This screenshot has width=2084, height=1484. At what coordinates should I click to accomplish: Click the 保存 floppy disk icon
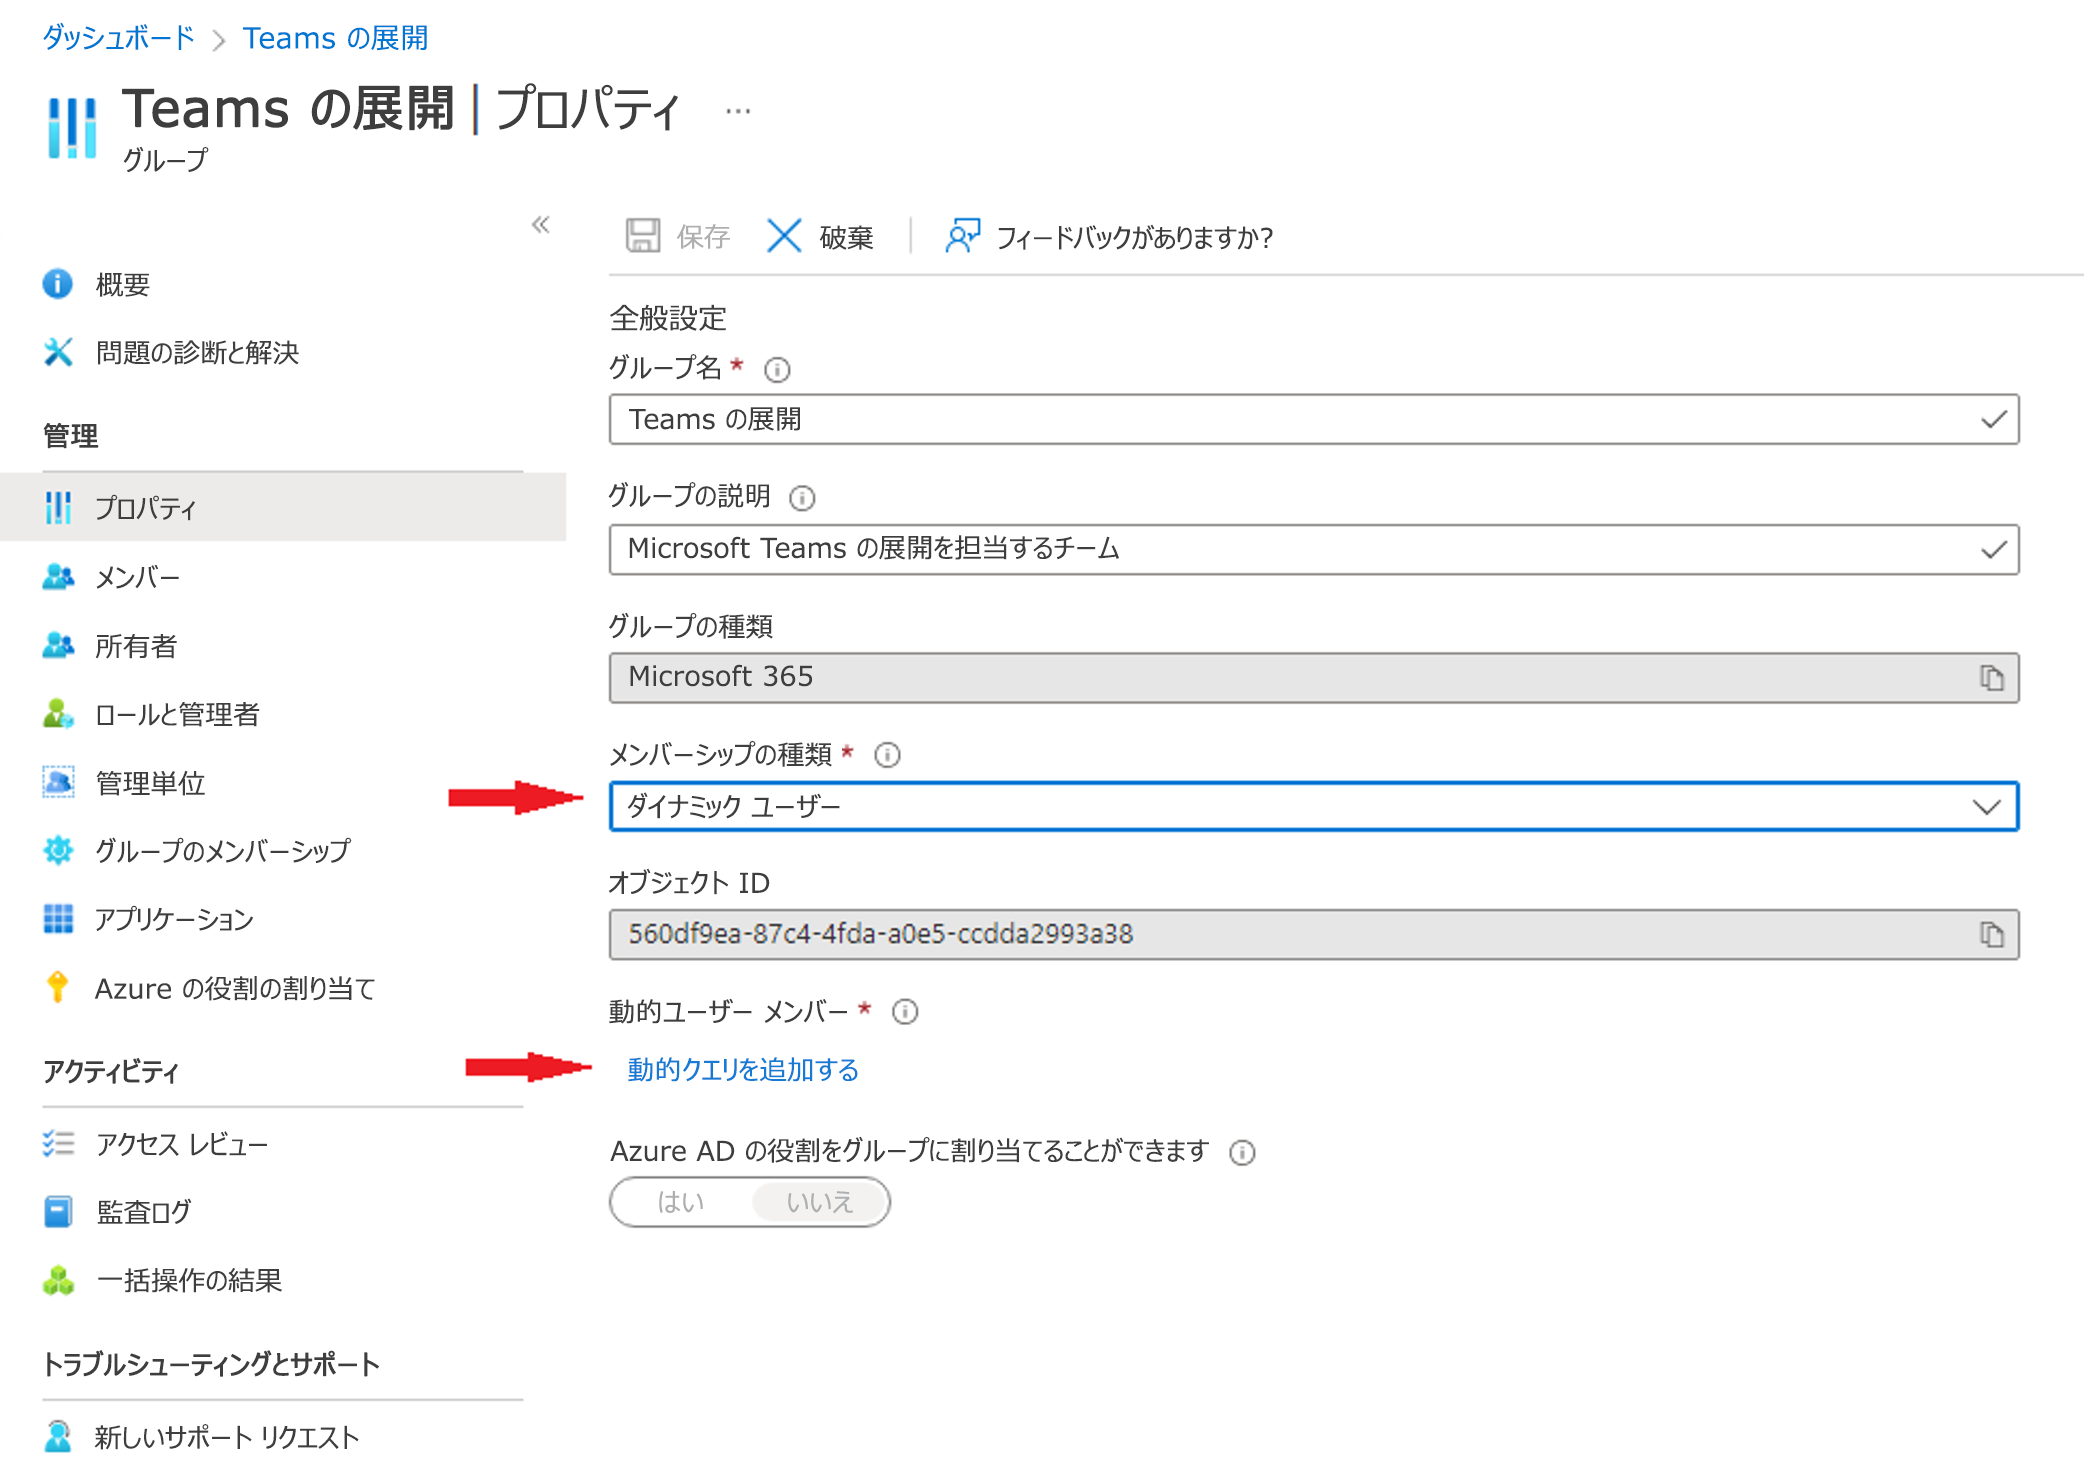pyautogui.click(x=643, y=236)
